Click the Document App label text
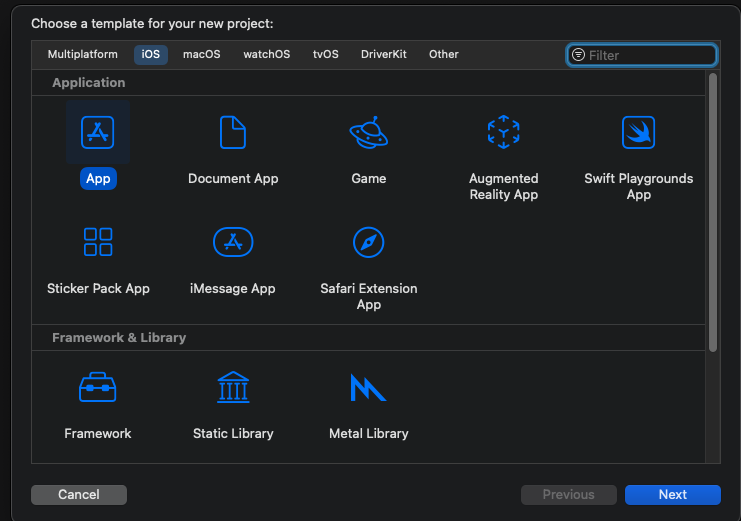The image size is (741, 521). pyautogui.click(x=233, y=179)
